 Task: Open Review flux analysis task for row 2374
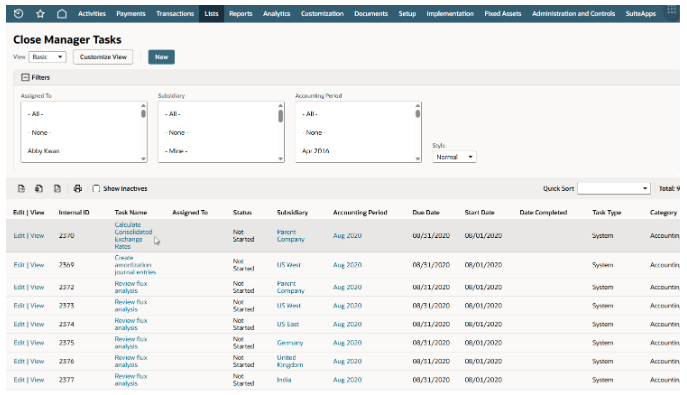pos(131,324)
